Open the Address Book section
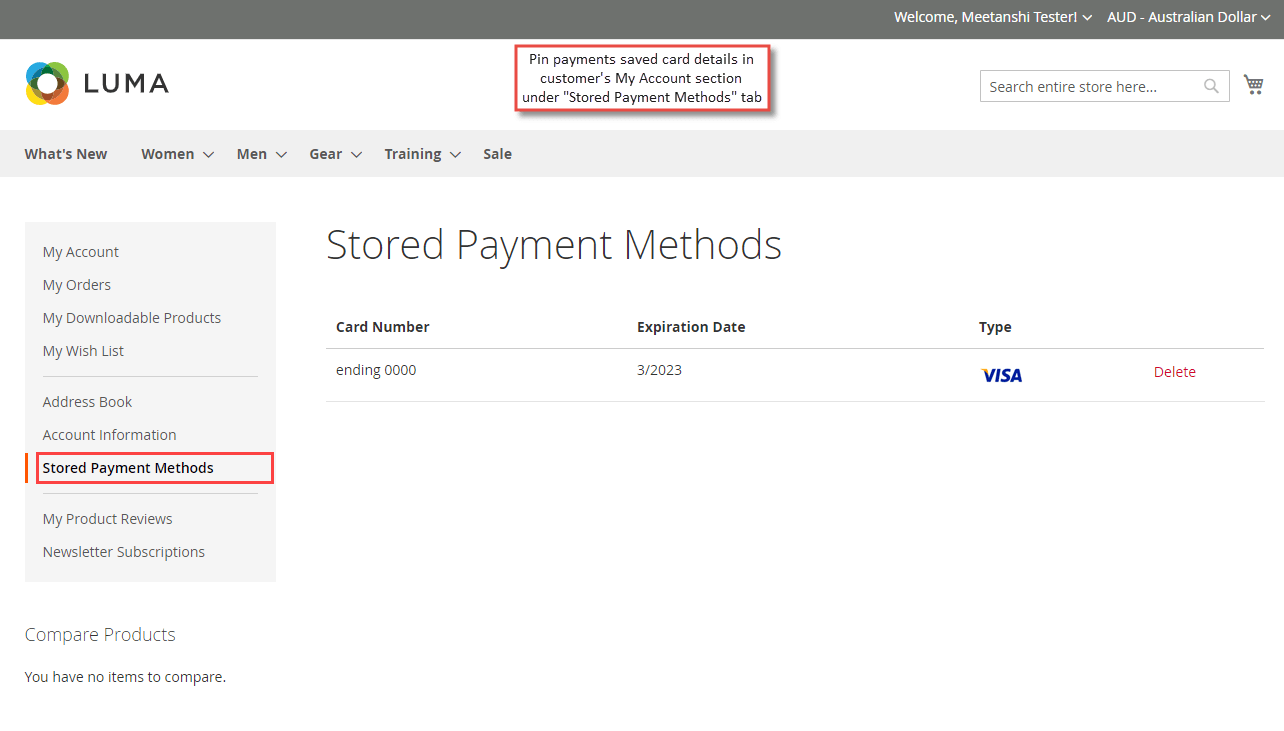The width and height of the screenshot is (1284, 731). pyautogui.click(x=87, y=401)
